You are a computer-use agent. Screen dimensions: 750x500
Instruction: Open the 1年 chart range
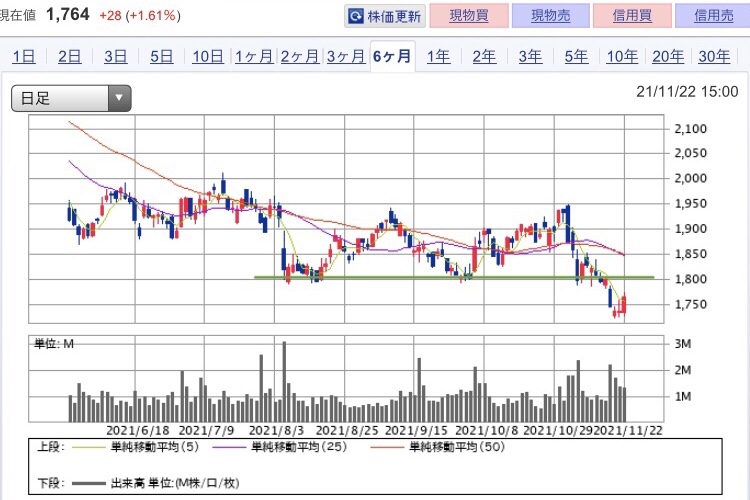tap(438, 56)
